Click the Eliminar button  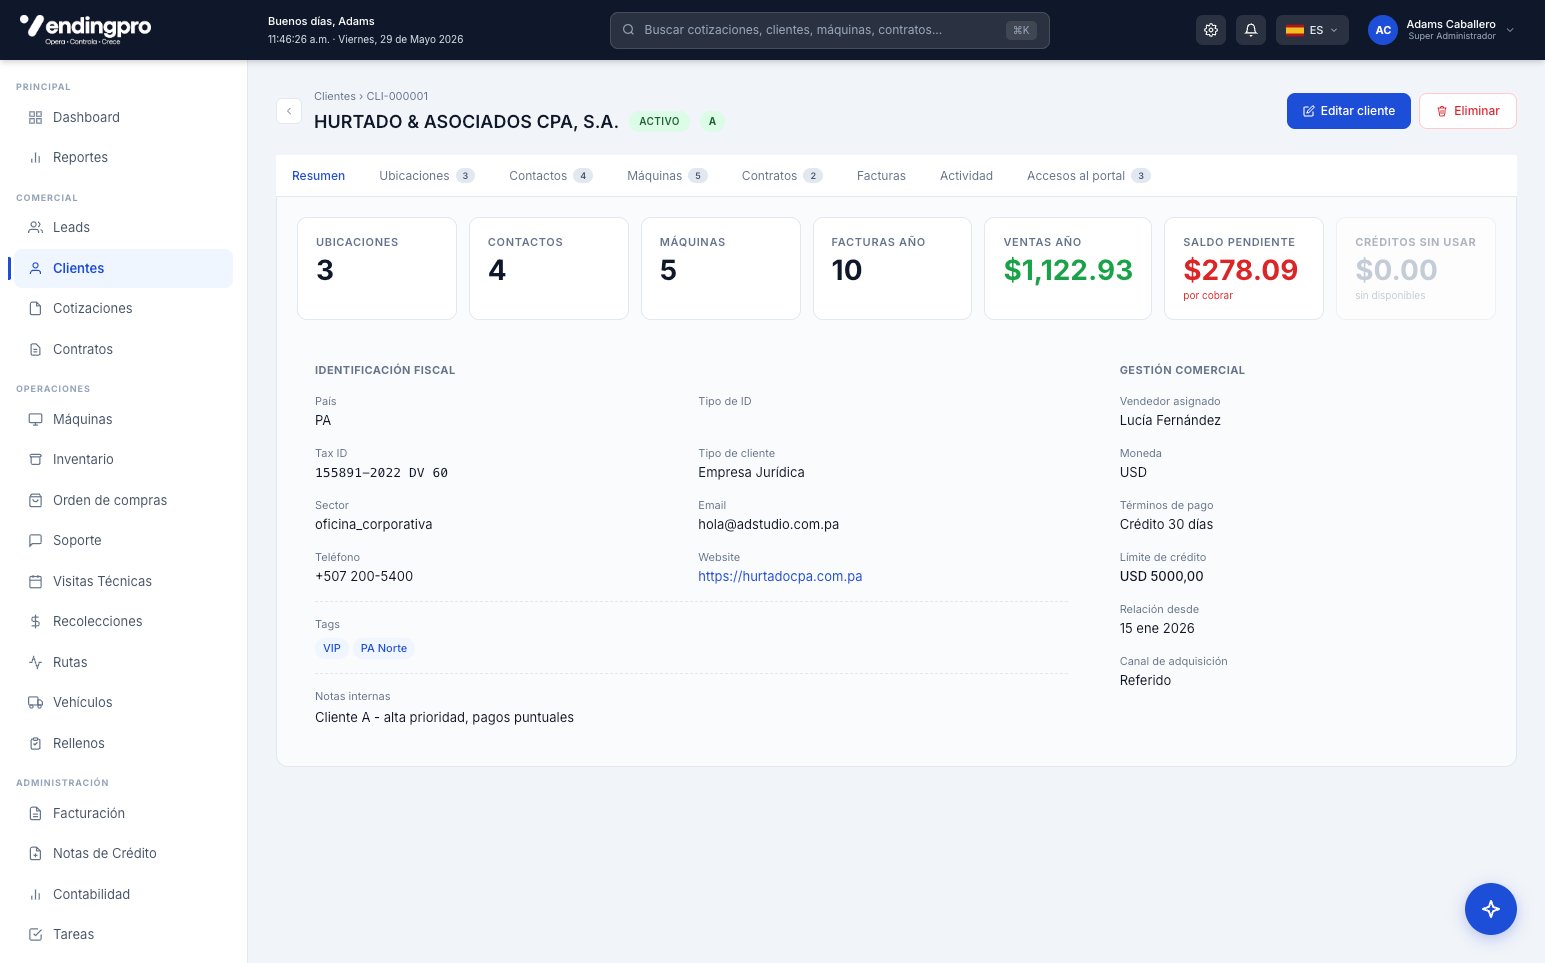[x=1467, y=111]
